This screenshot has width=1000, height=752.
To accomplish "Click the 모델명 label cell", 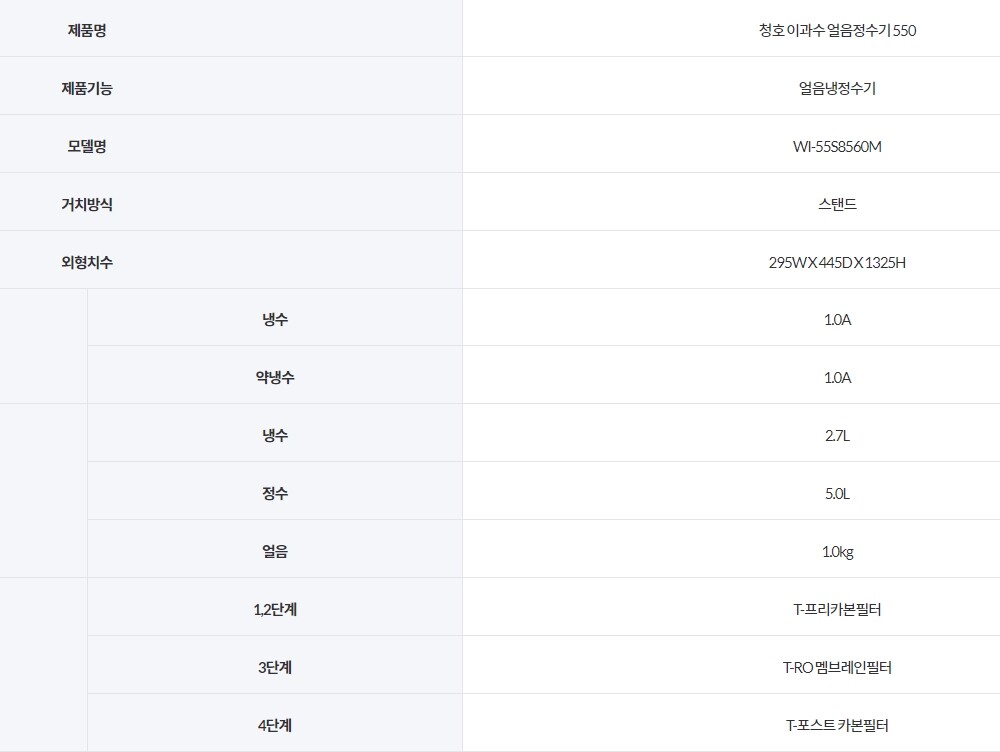I will (87, 146).
